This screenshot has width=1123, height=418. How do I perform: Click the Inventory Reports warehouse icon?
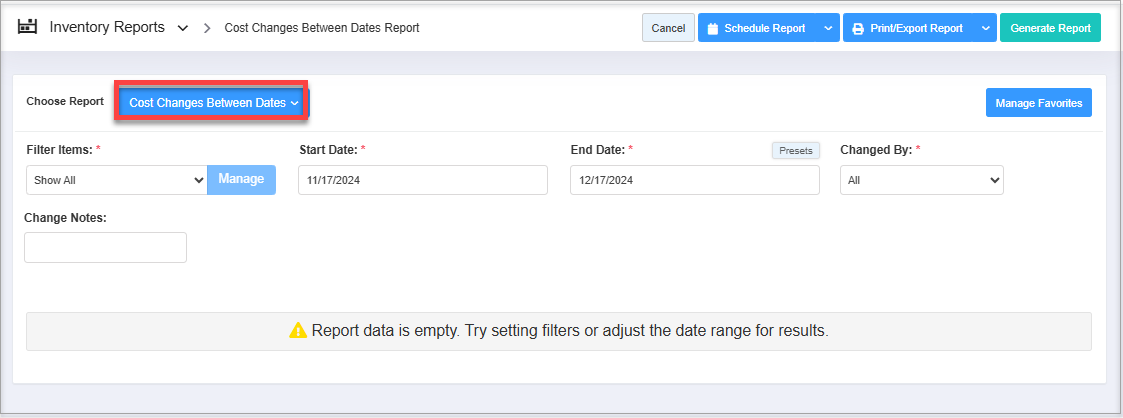pyautogui.click(x=28, y=27)
